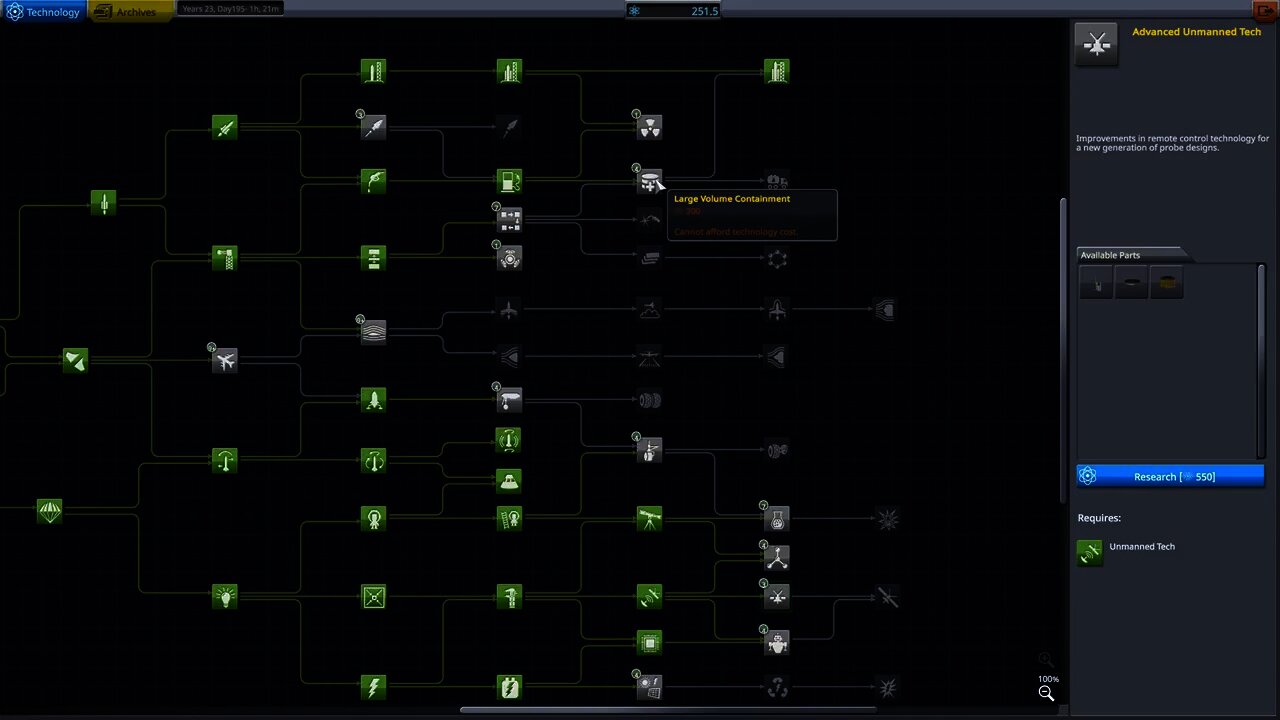Image resolution: width=1280 pixels, height=720 pixels.
Task: Select the Advanced Unmanned Tech probe node
Action: (777, 597)
